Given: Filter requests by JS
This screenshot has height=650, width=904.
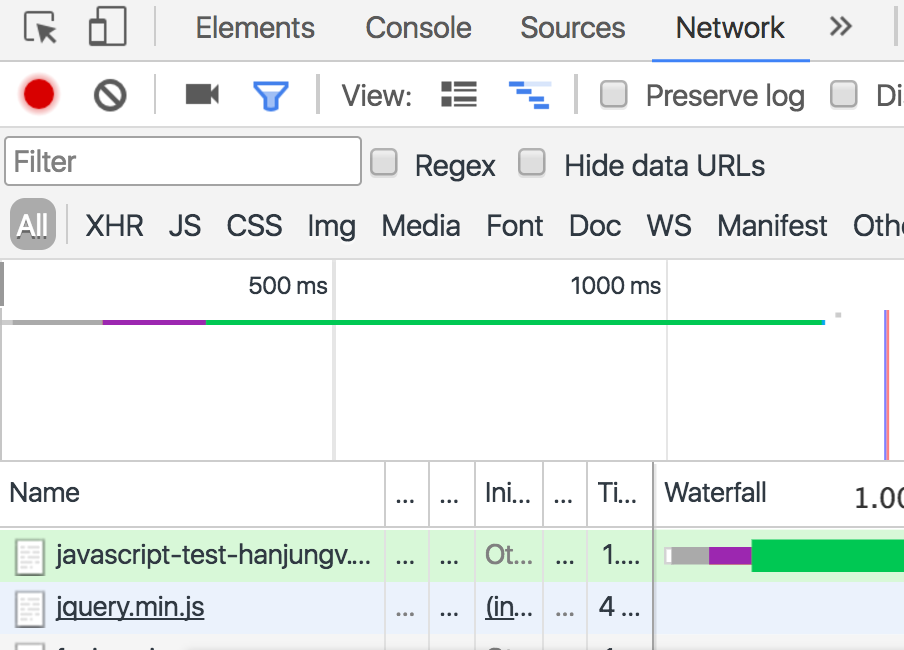Looking at the screenshot, I should pyautogui.click(x=184, y=226).
